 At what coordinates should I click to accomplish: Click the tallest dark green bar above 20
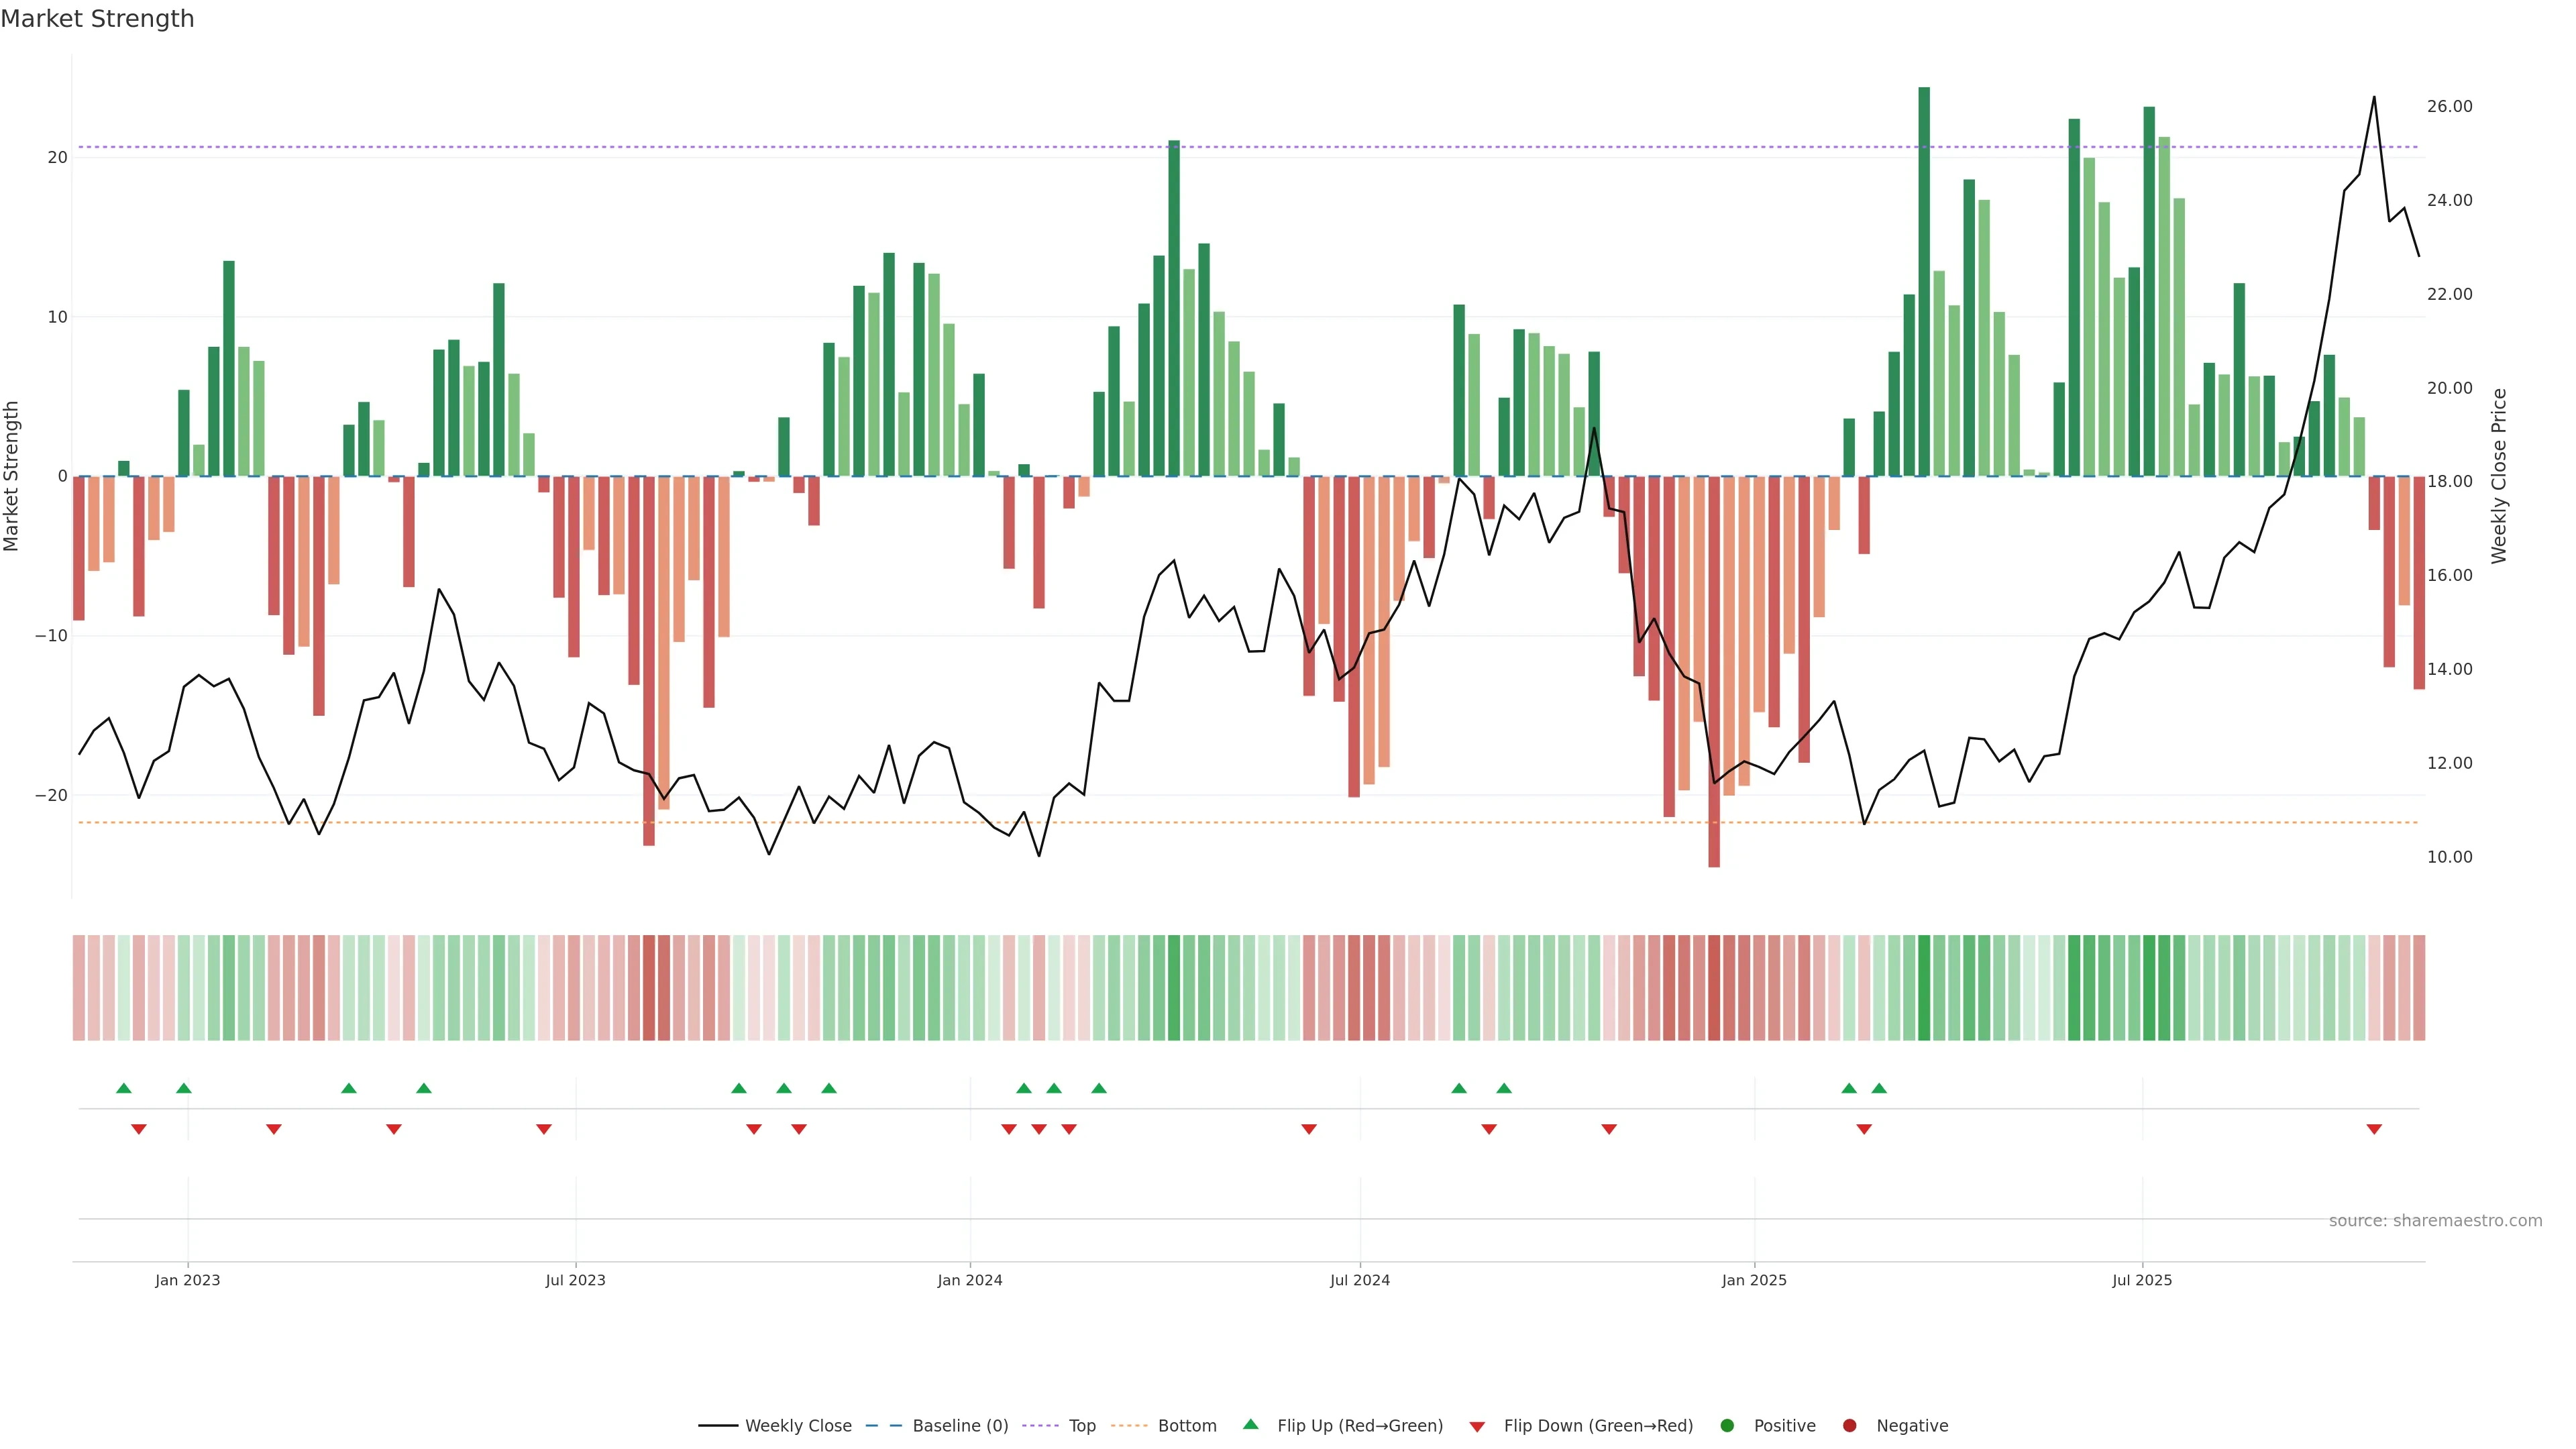pyautogui.click(x=1924, y=280)
